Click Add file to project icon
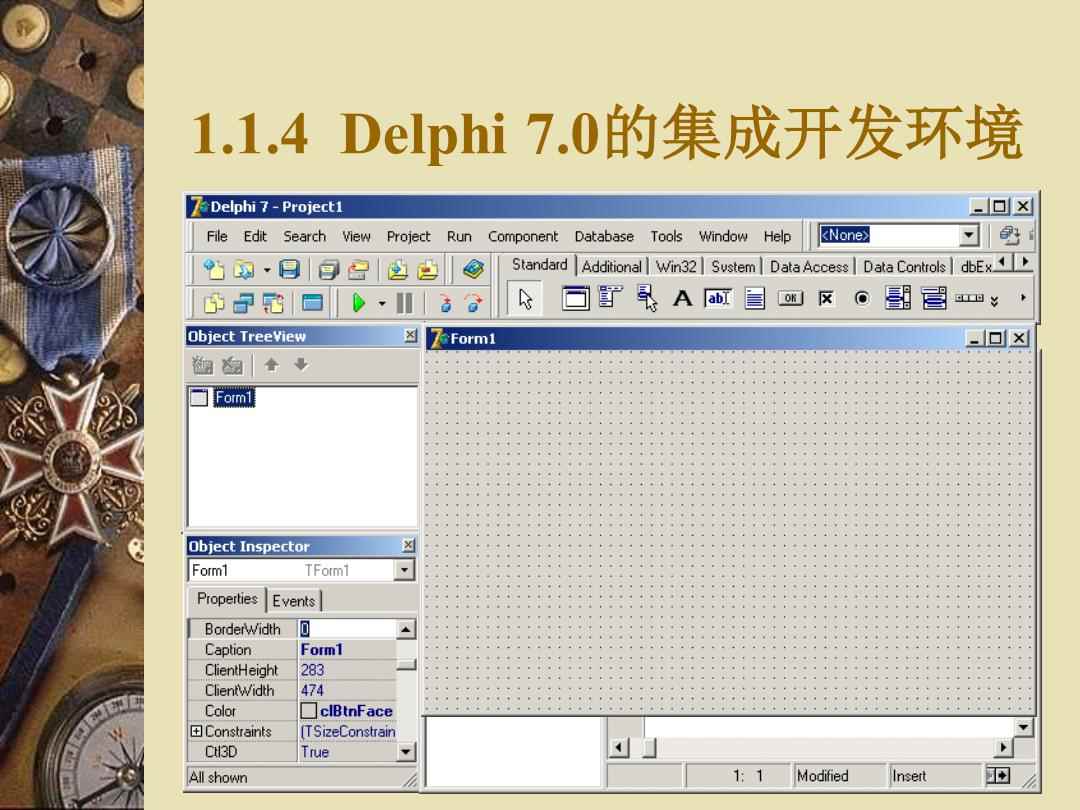The image size is (1080, 810). coord(397,269)
